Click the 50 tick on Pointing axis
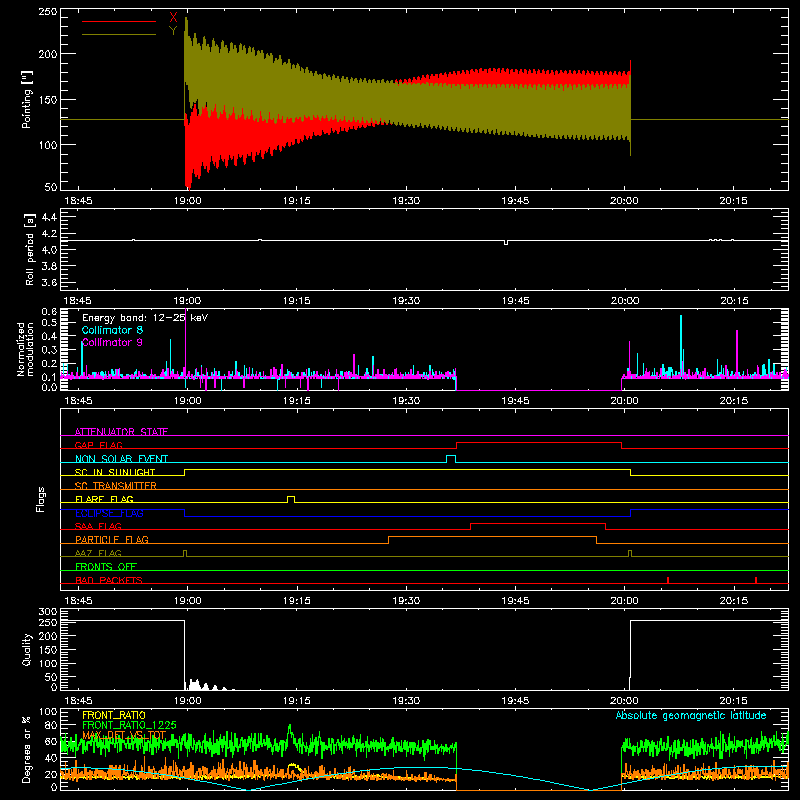The image size is (800, 800). pyautogui.click(x=51, y=187)
